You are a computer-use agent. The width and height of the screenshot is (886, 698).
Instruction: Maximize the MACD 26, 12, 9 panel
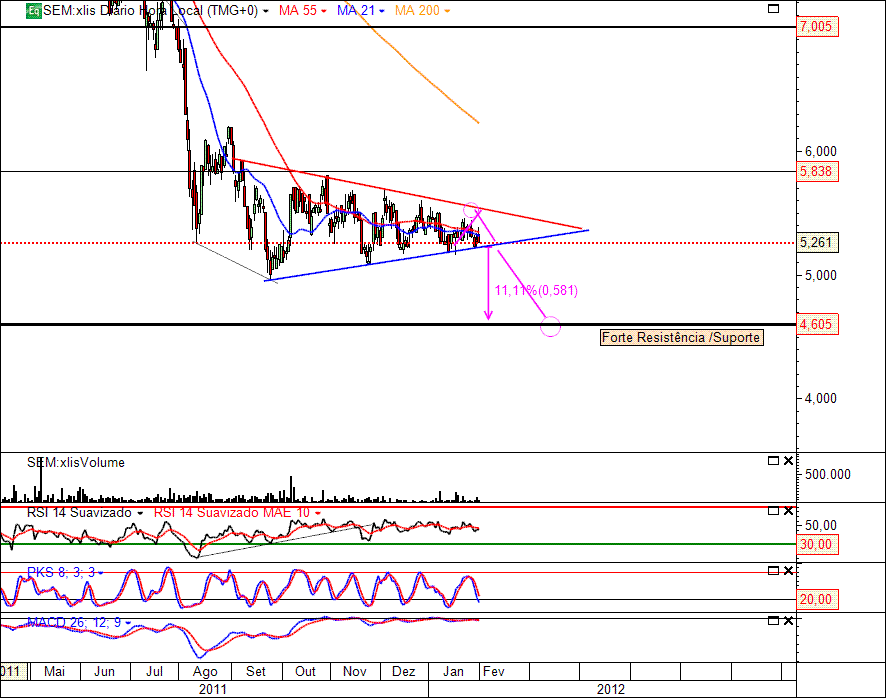[x=772, y=621]
